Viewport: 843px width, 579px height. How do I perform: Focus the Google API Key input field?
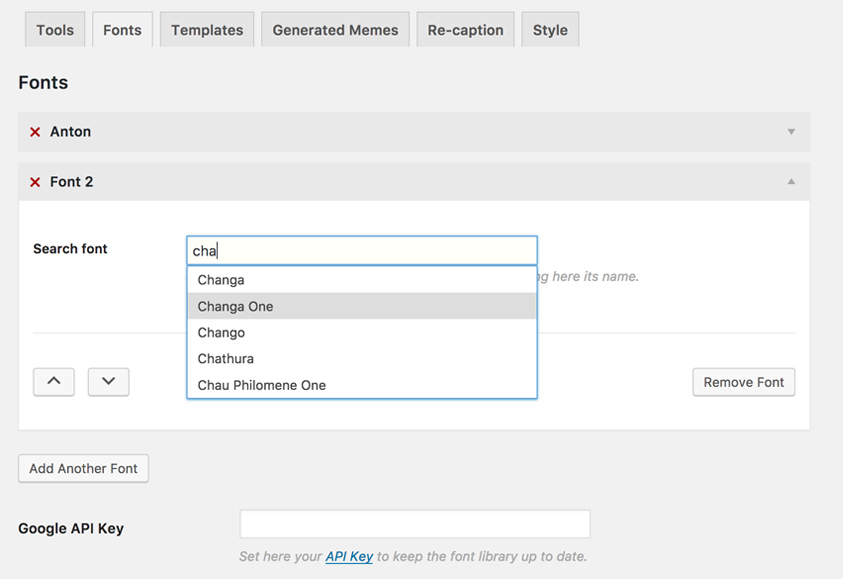coord(414,523)
